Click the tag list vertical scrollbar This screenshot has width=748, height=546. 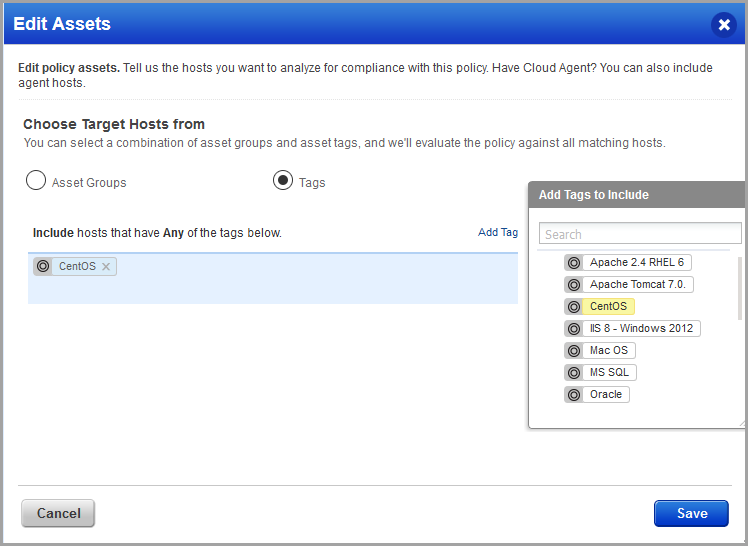point(740,288)
